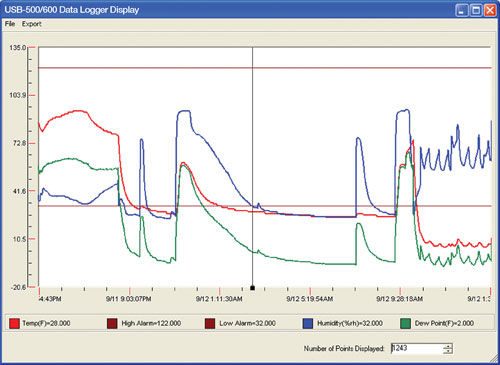Click the 9/12 1:11:30AM time axis label

tap(219, 299)
